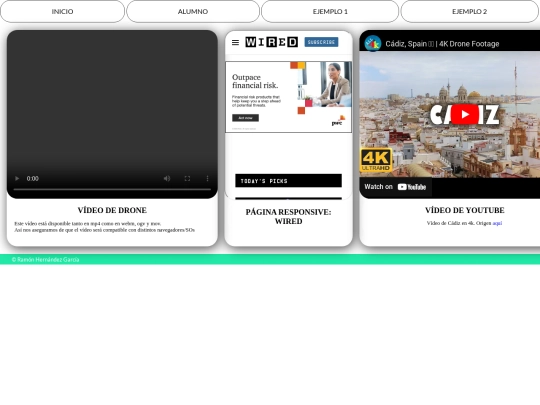
Task: Open the Wired hamburger menu icon
Action: tap(236, 42)
